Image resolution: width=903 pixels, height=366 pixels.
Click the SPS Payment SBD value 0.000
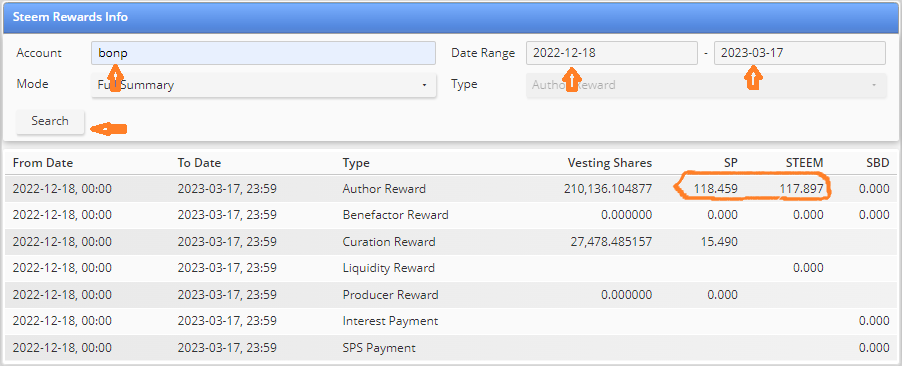874,348
